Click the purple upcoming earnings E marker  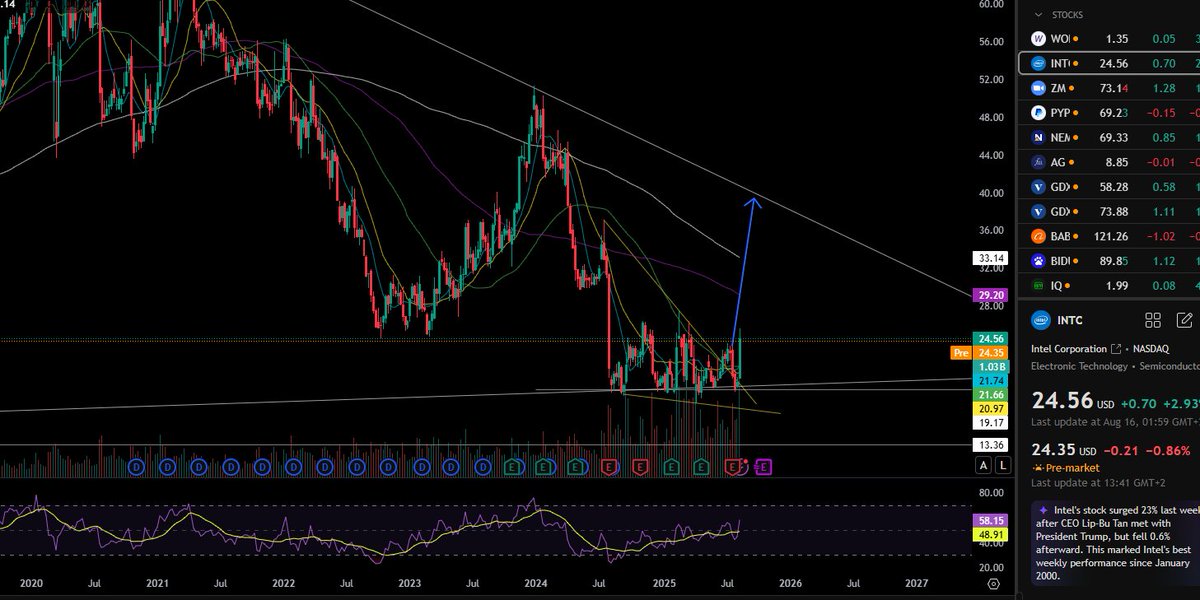point(763,466)
